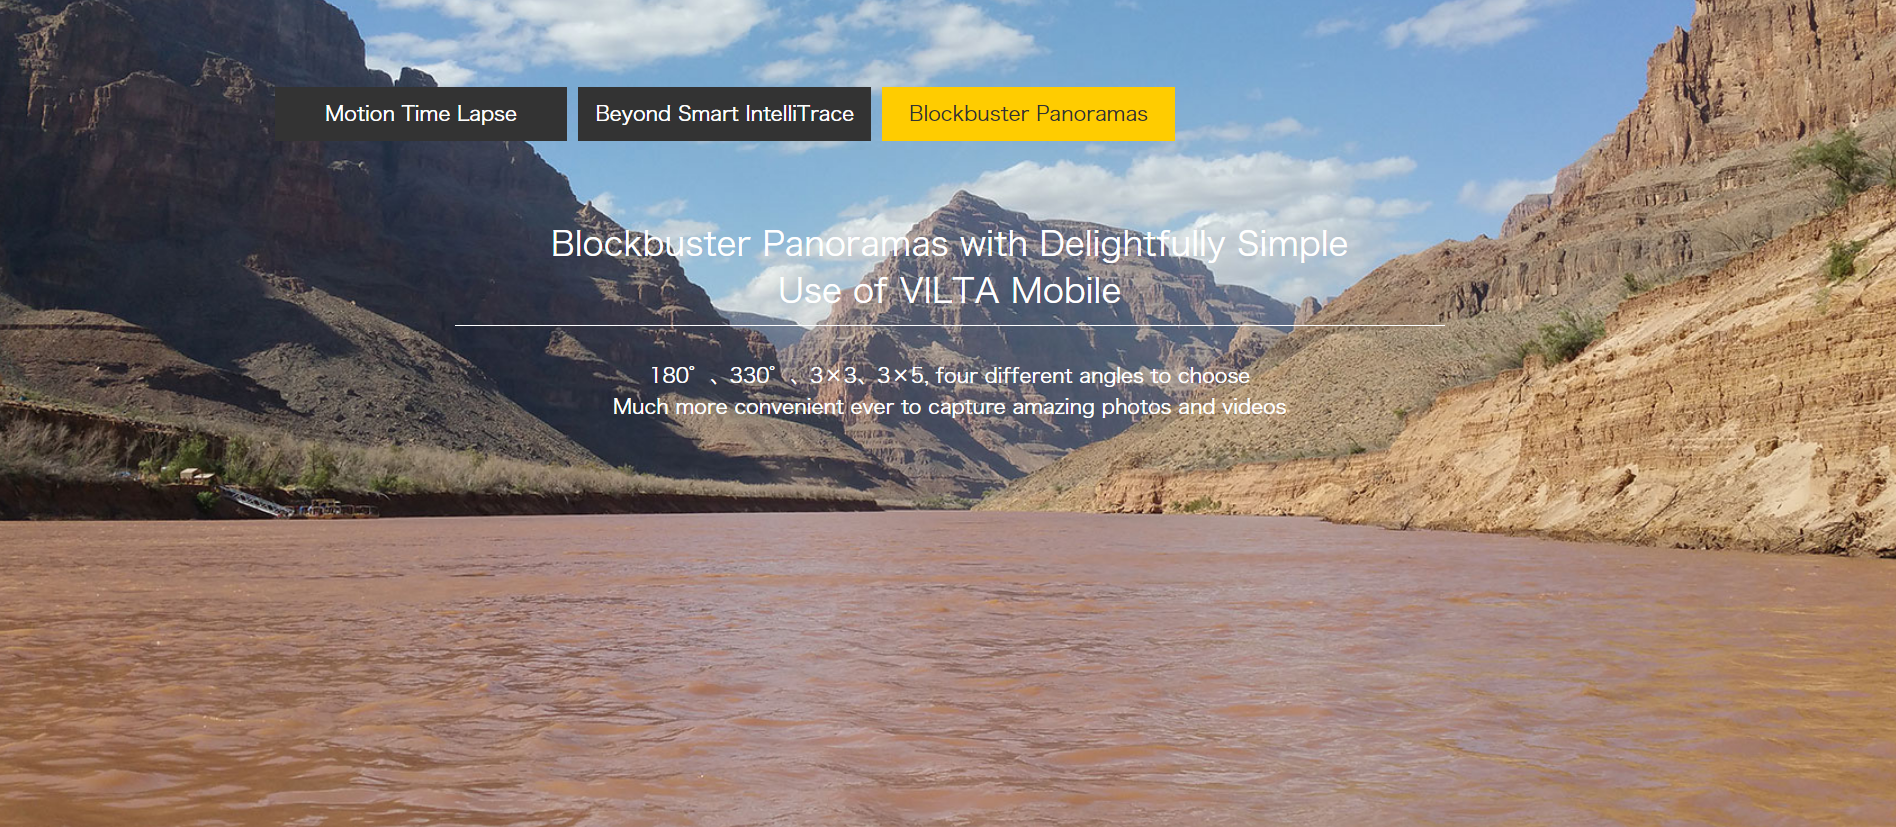The width and height of the screenshot is (1896, 827).
Task: Select the yellow Blockbuster Panoramas tab
Action: pyautogui.click(x=1028, y=114)
